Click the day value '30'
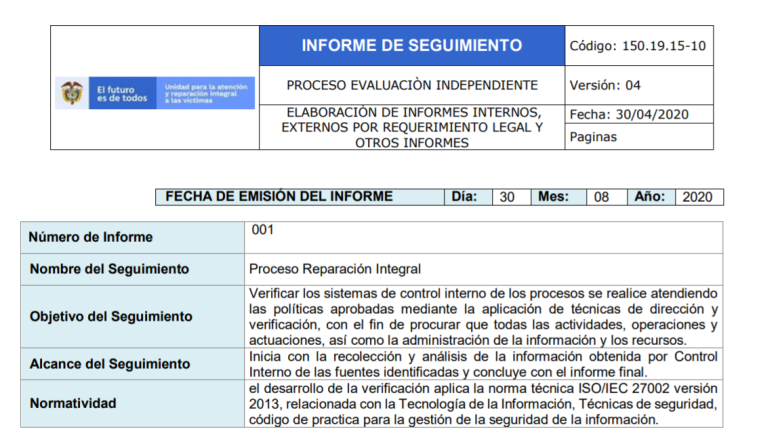This screenshot has height=446, width=780. (x=507, y=197)
